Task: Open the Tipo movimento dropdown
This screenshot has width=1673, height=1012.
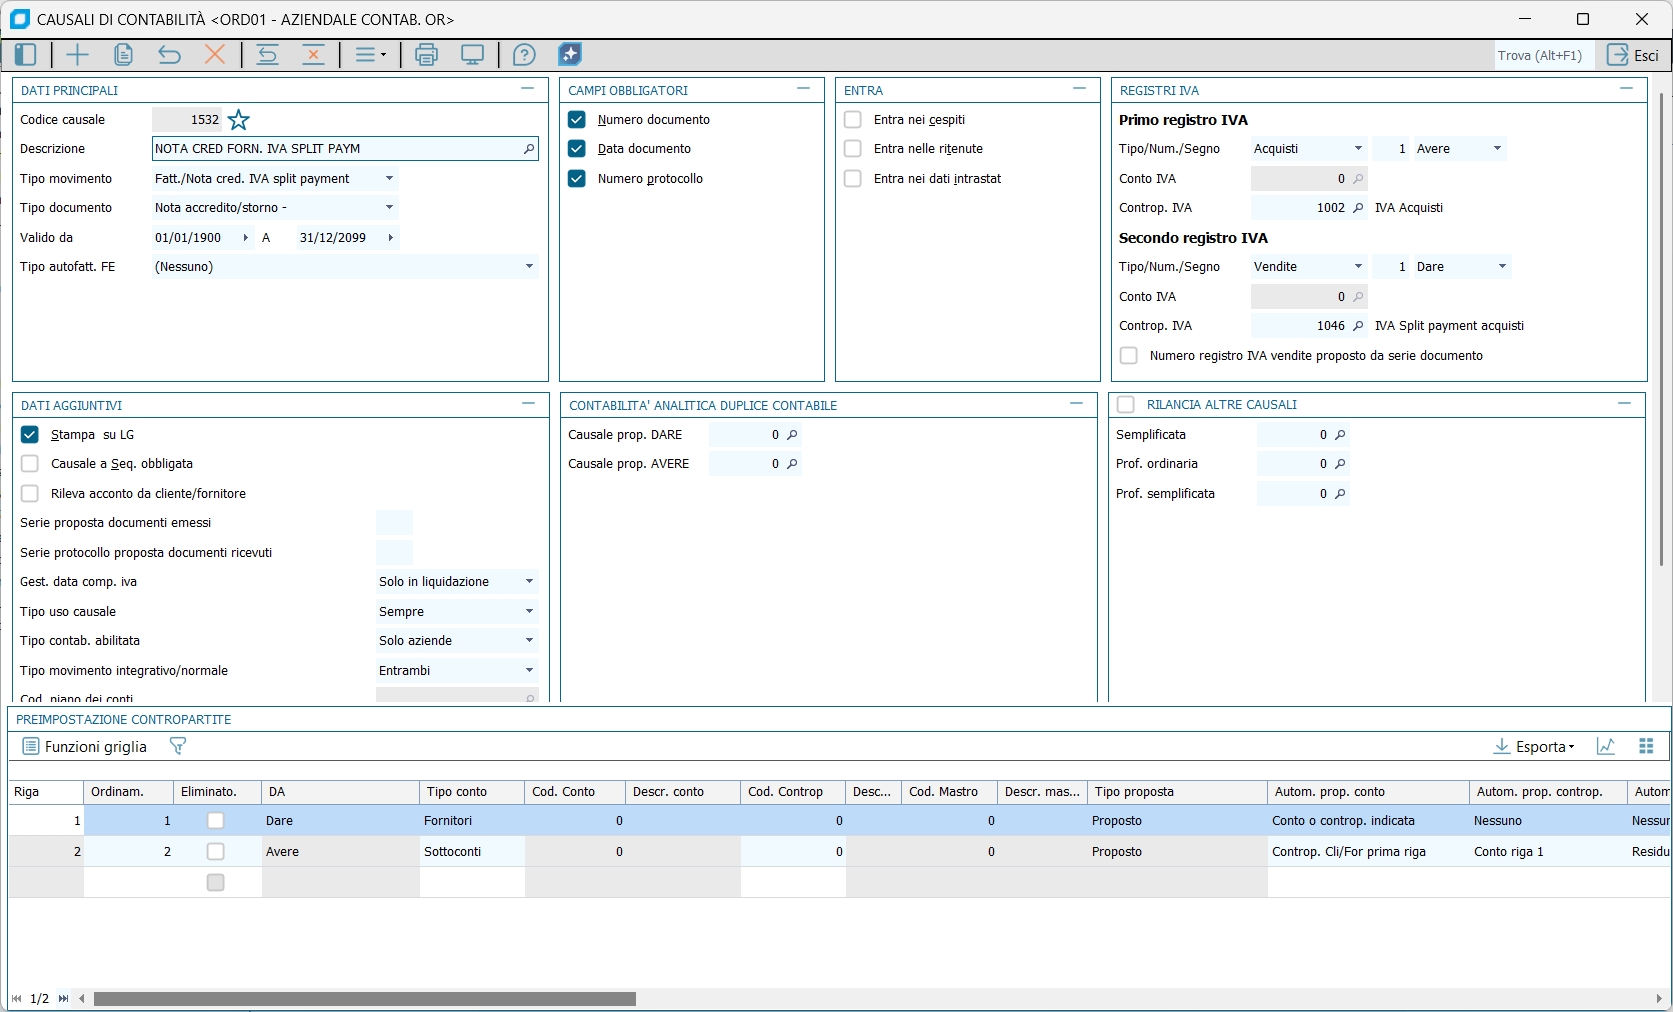Action: pos(389,179)
